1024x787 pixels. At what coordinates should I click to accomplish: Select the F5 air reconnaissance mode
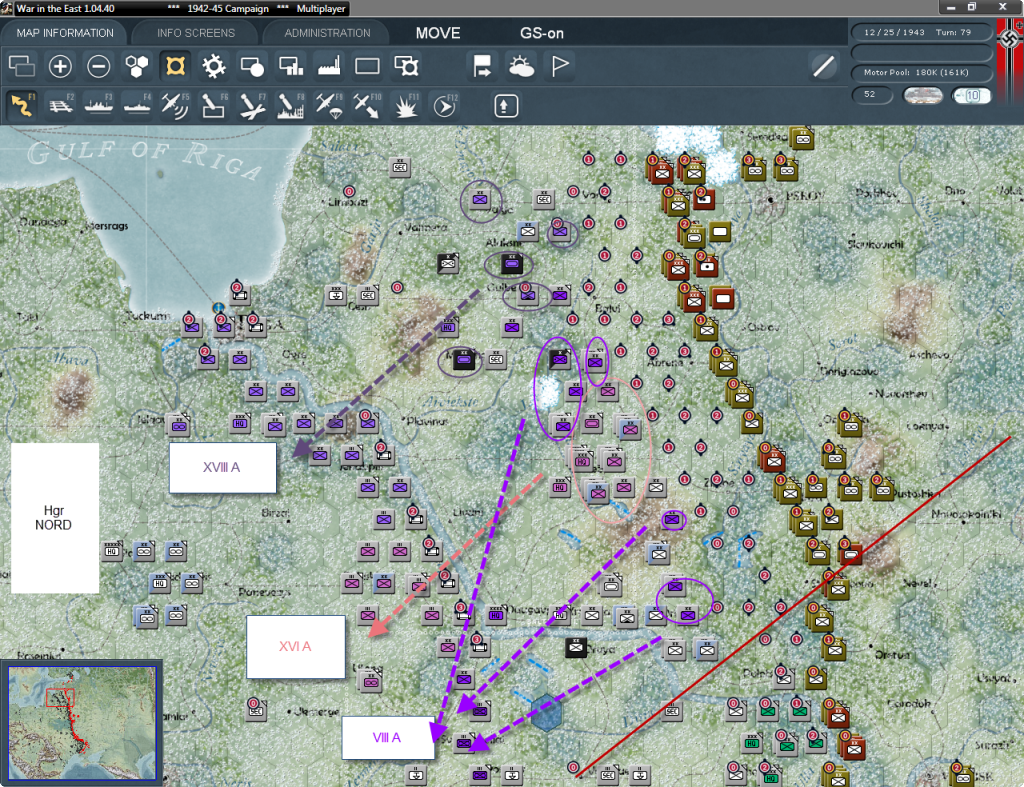coord(175,105)
